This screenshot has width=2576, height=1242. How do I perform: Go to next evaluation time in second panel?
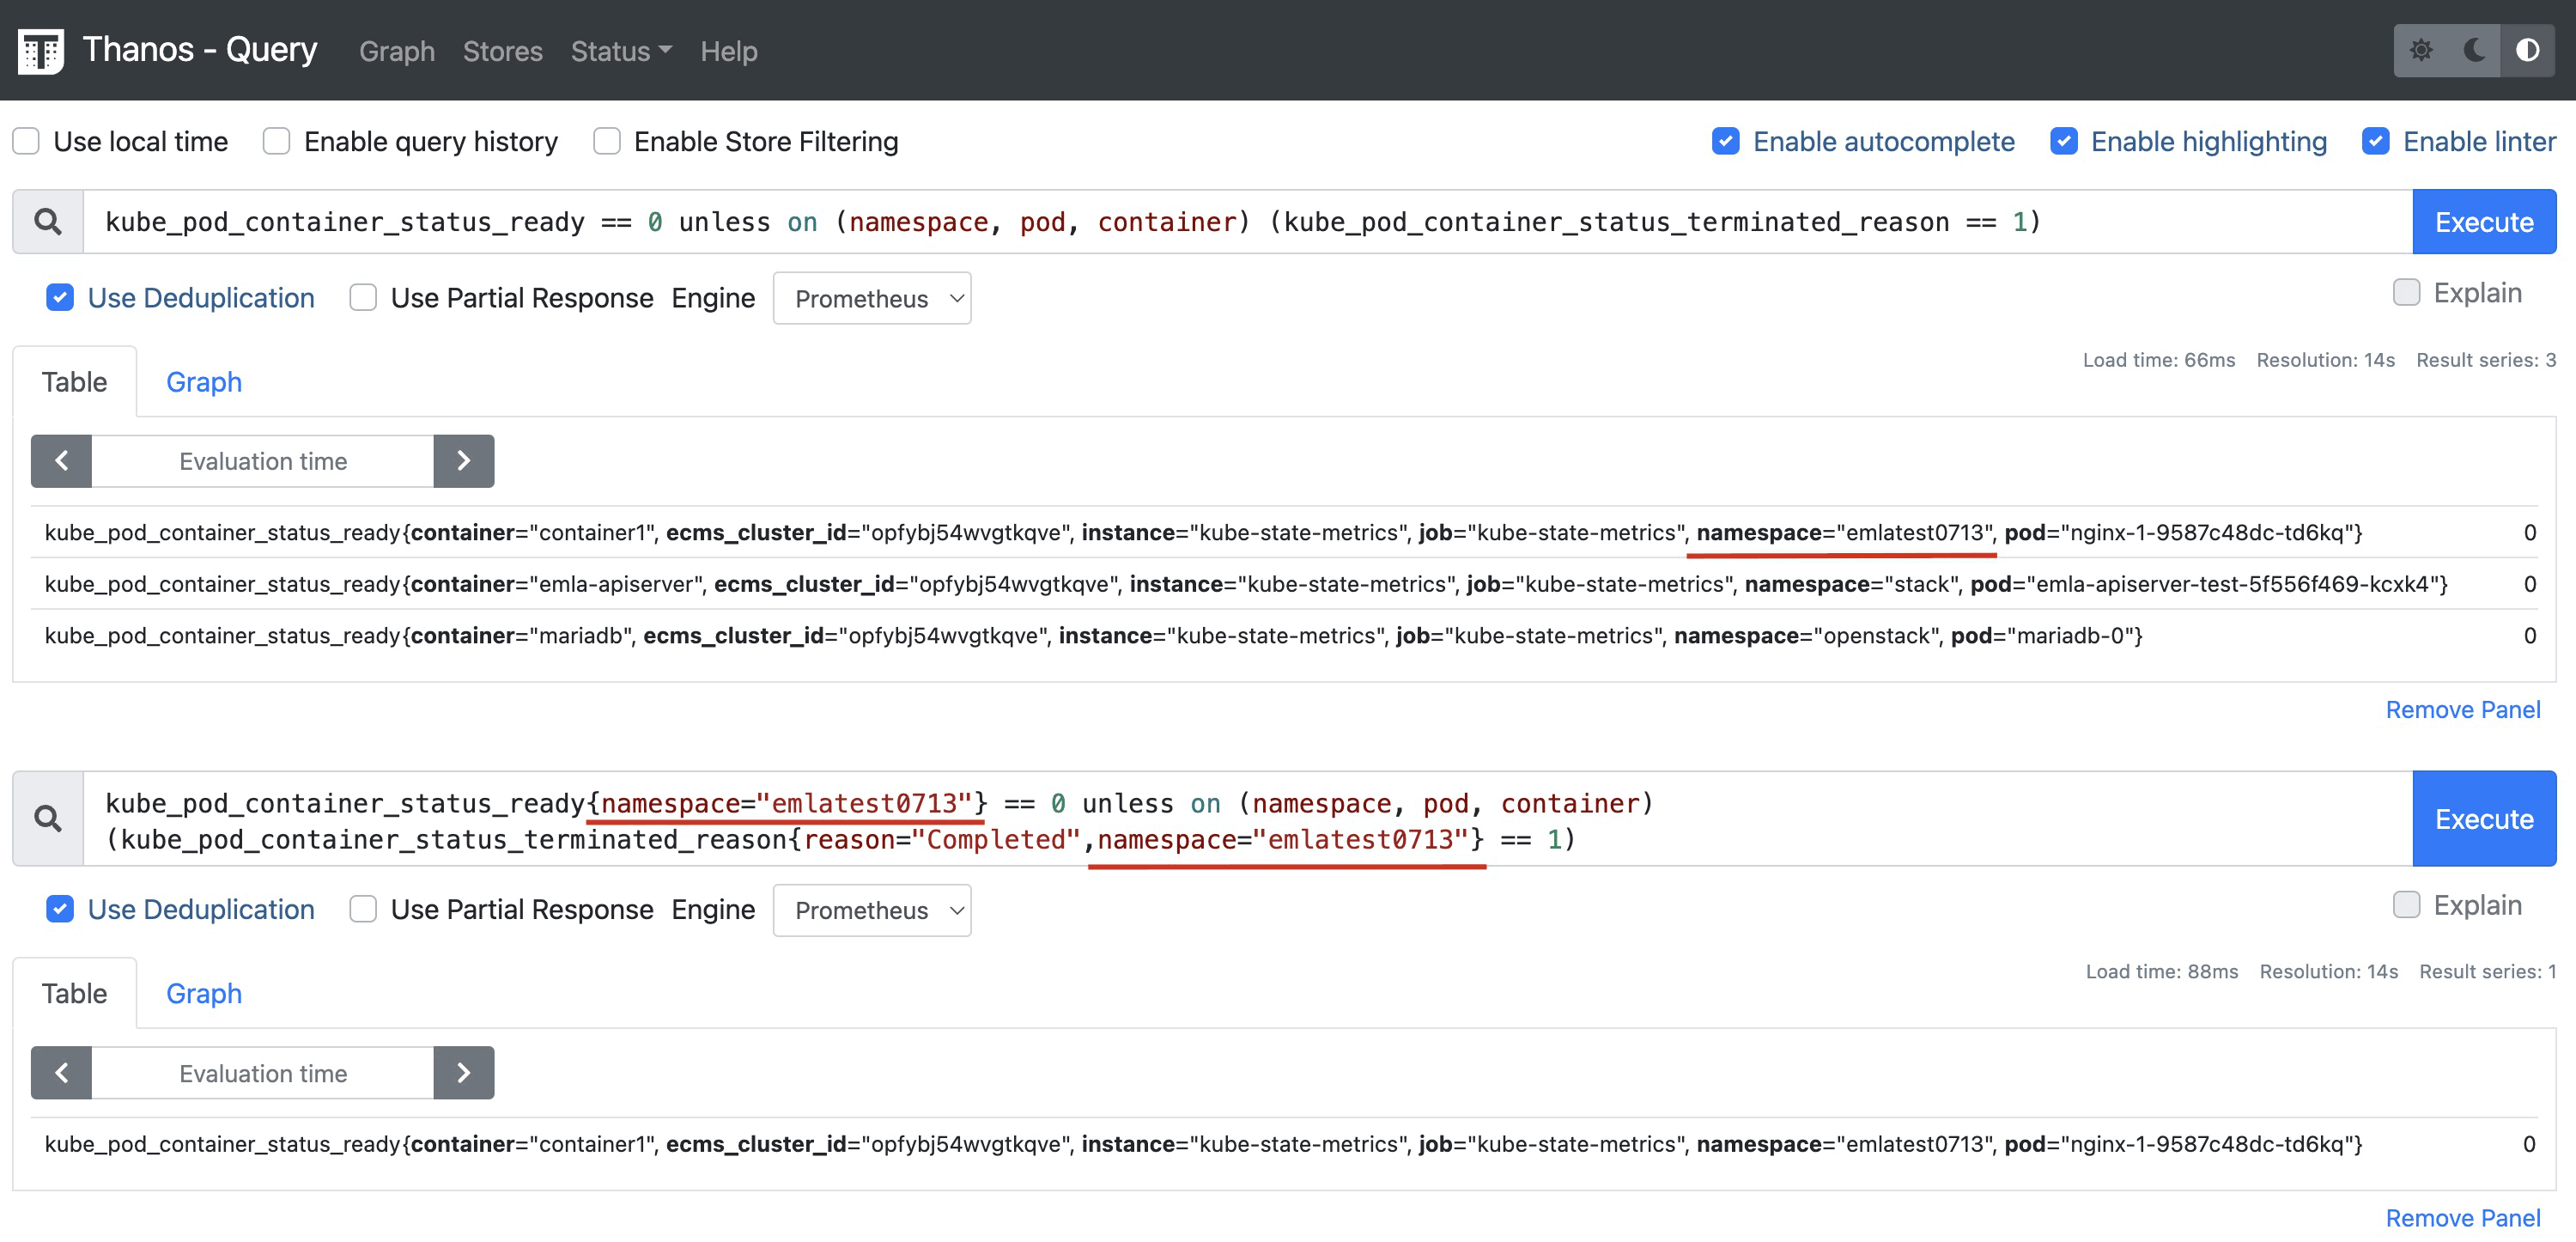[463, 1073]
